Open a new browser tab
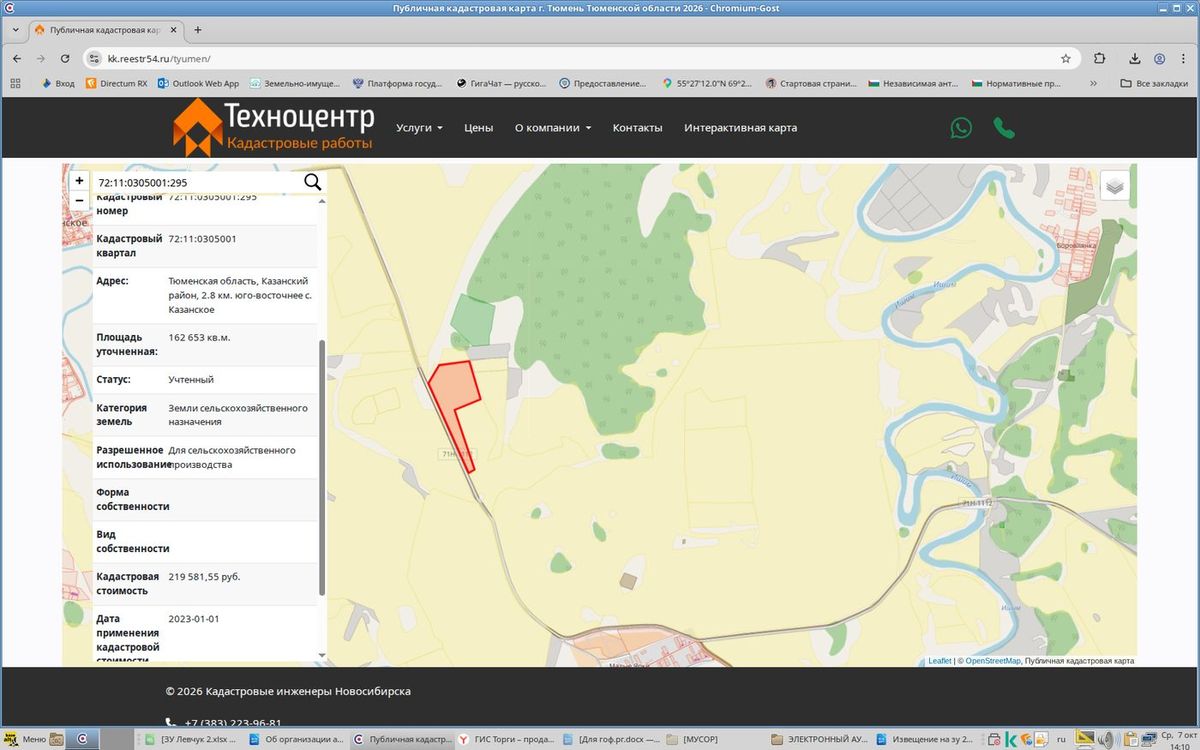1200x750 pixels. point(198,30)
